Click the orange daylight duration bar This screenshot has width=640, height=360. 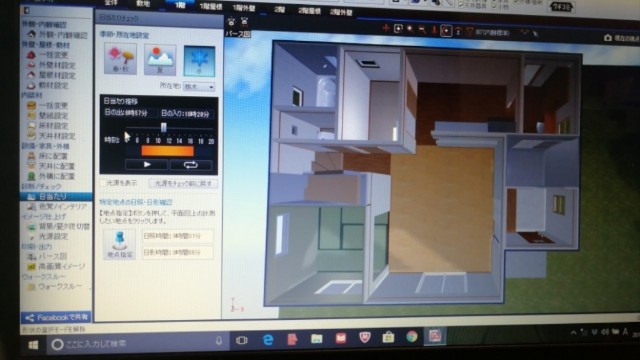click(x=167, y=151)
